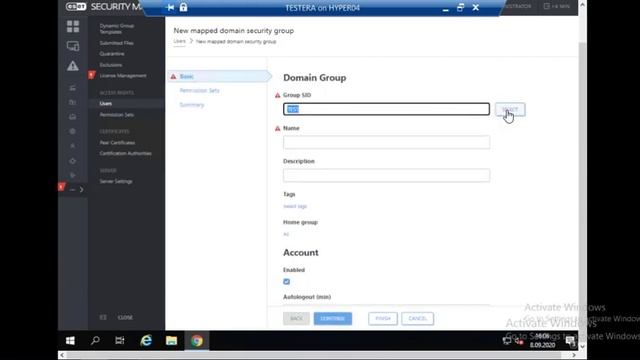Open Submitted Files in sidebar
This screenshot has height=360, width=640.
[116, 43]
